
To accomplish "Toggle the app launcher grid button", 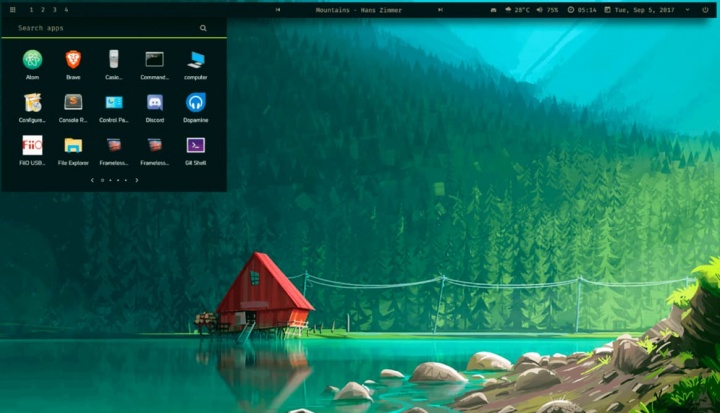I will (x=13, y=10).
